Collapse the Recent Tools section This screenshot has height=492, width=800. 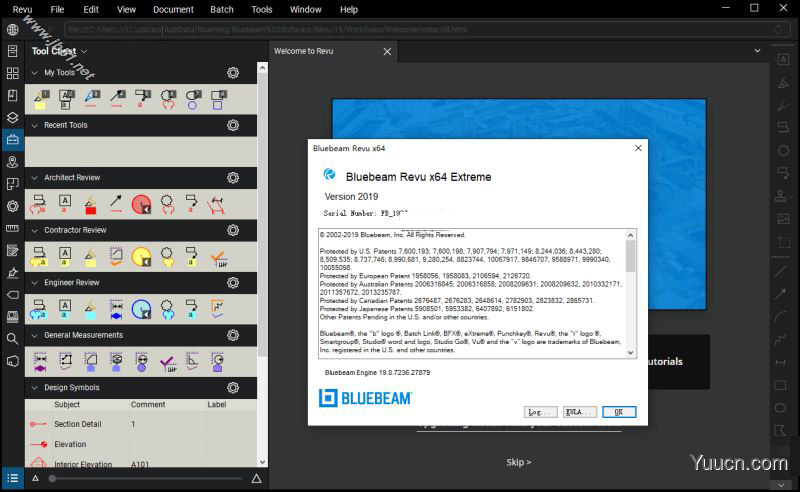(35, 126)
